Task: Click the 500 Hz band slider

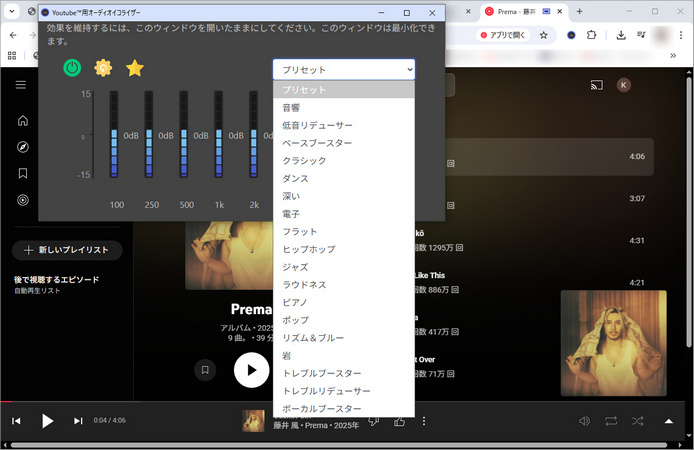Action: point(184,134)
